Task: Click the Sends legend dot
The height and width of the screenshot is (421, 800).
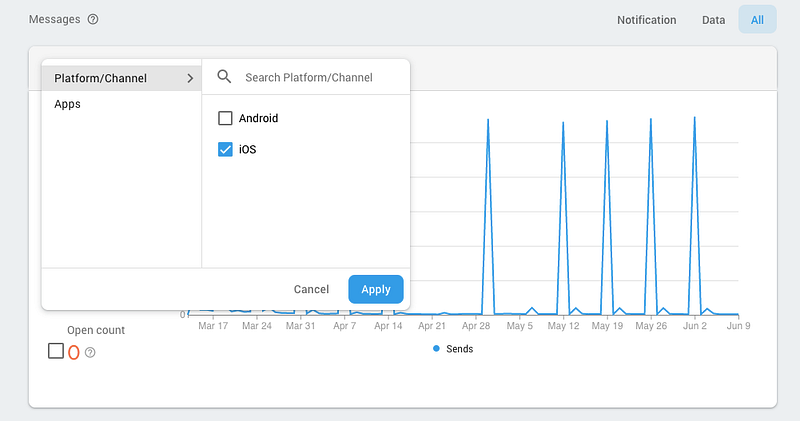Action: 437,349
